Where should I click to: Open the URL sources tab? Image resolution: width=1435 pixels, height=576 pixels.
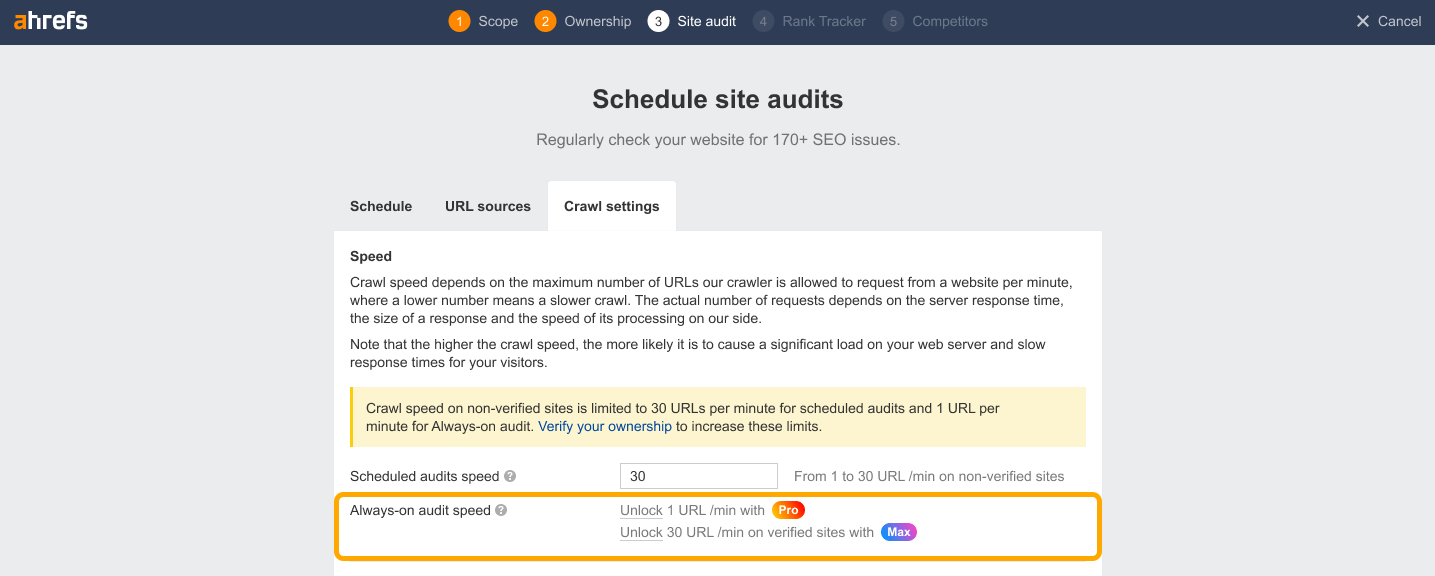tap(488, 205)
